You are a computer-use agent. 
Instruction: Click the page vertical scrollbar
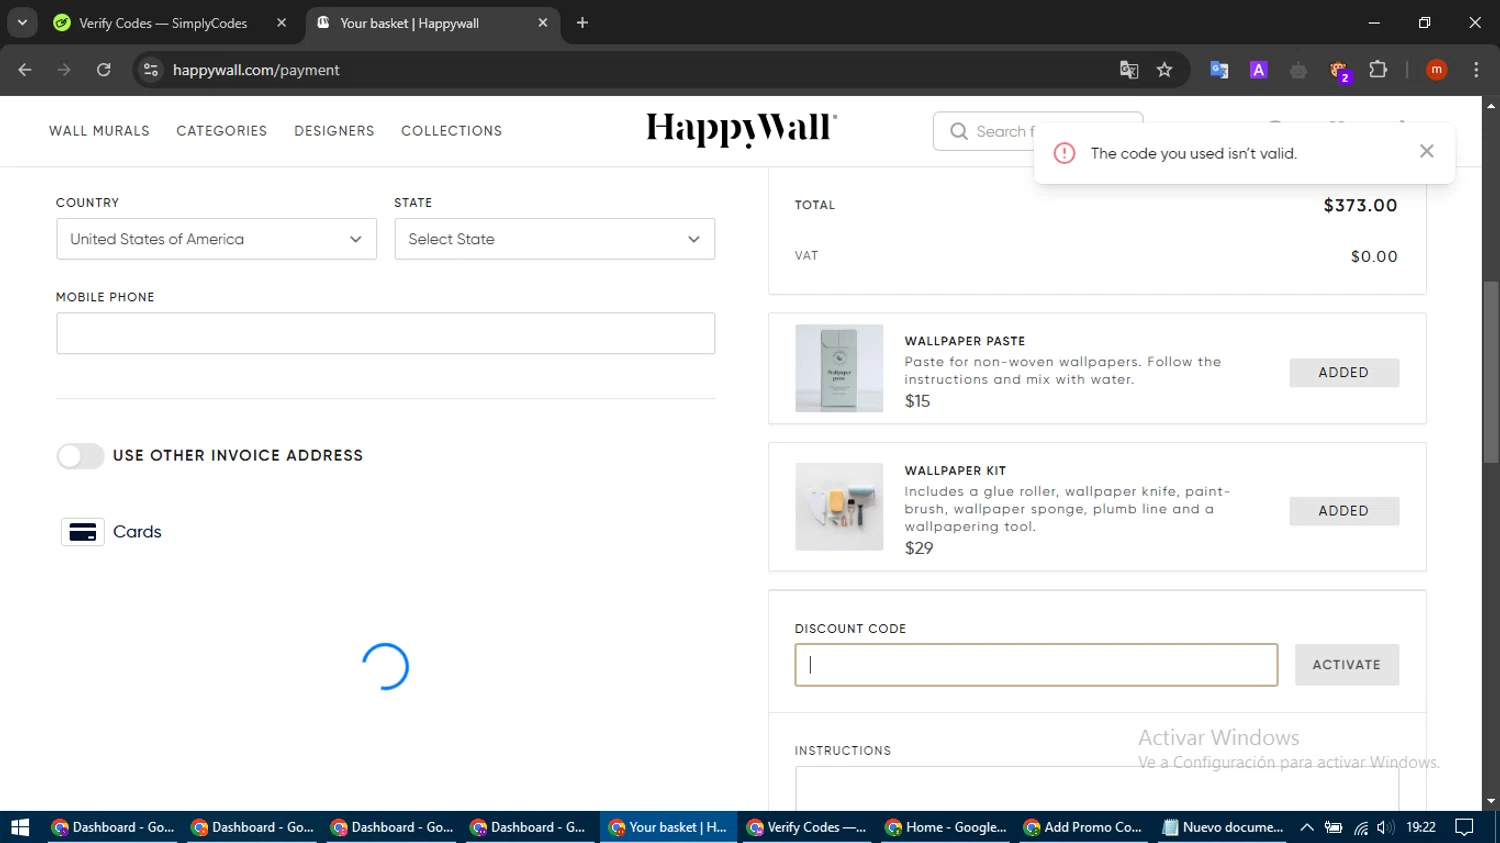(x=1491, y=370)
